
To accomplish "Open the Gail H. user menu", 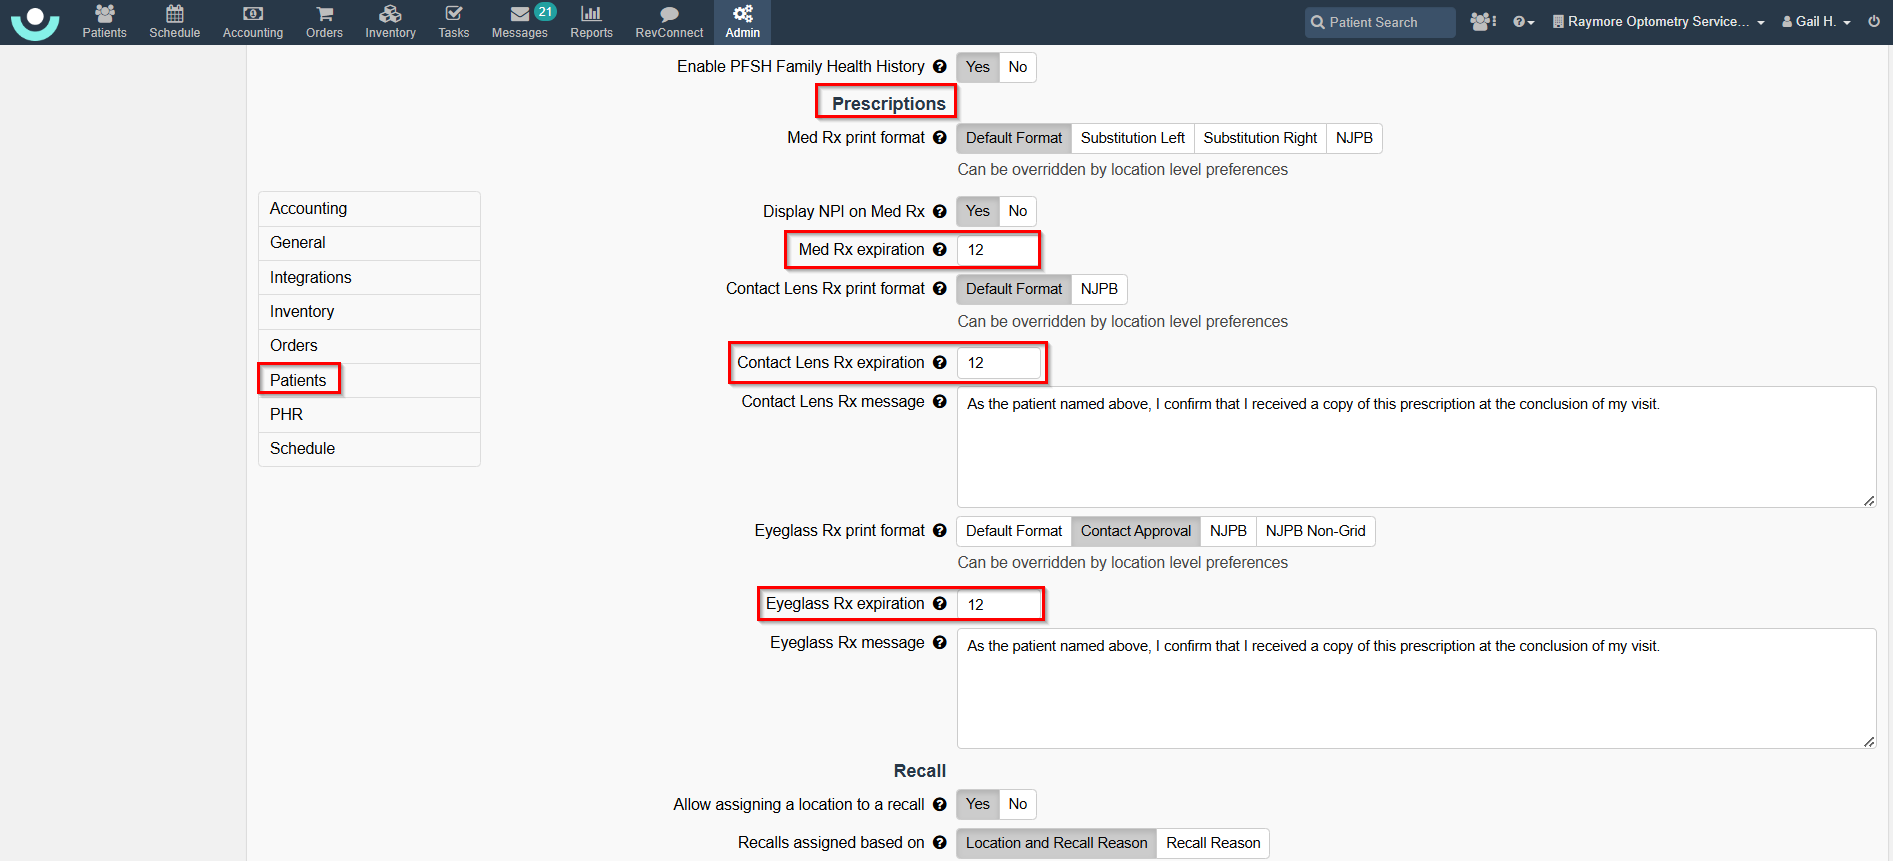I will tap(1816, 22).
